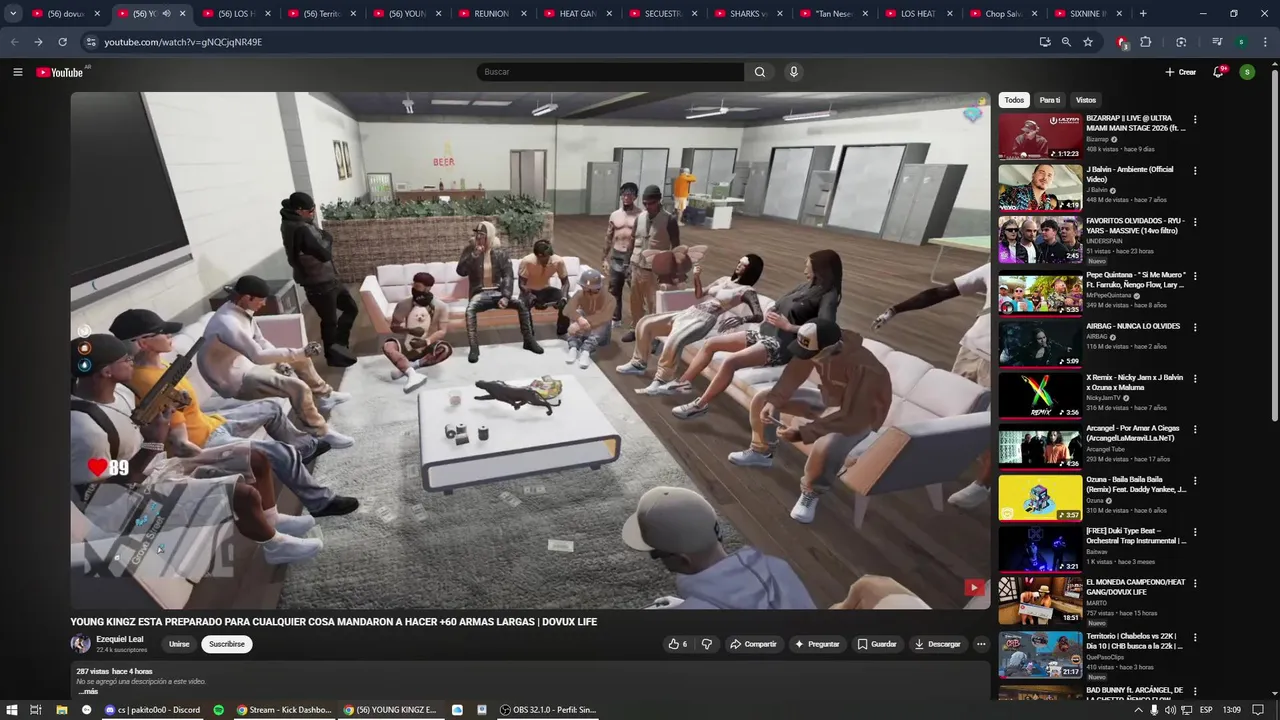Screen dimensions: 1280x720
Task: Mute the playing tab via speaker icon
Action: (x=166, y=14)
